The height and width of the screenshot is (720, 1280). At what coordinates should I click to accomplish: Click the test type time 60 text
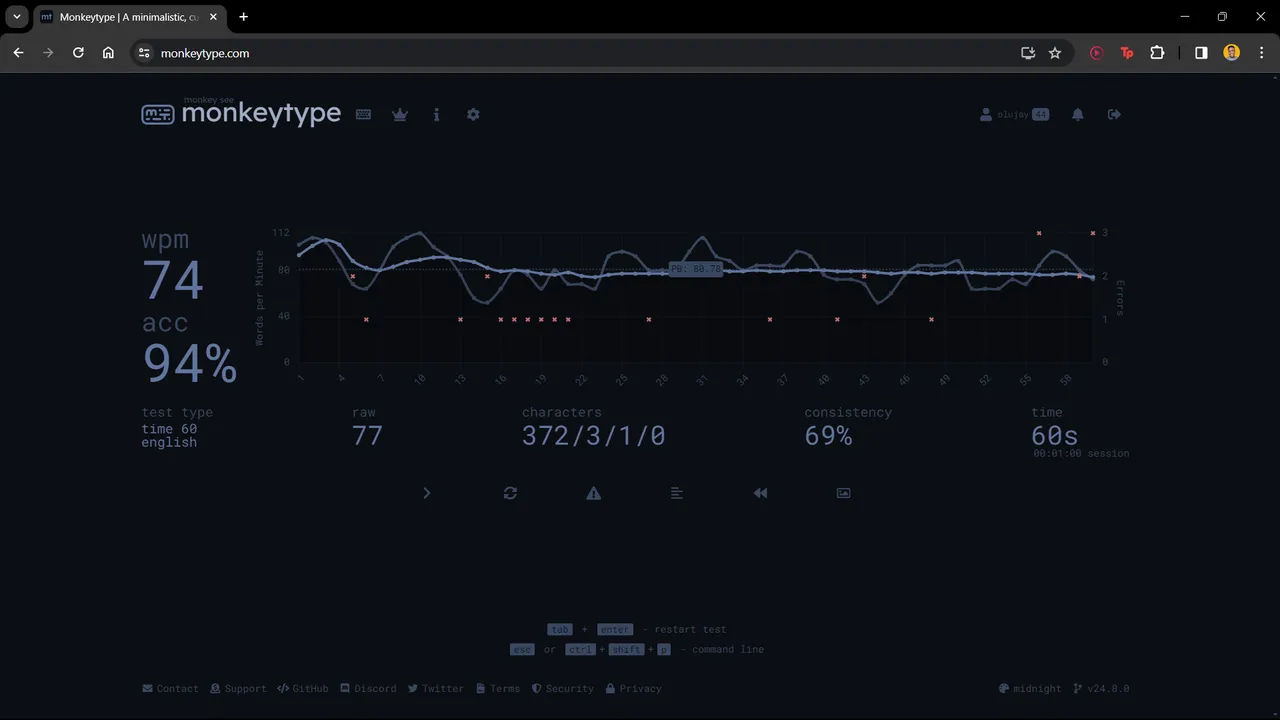[169, 429]
